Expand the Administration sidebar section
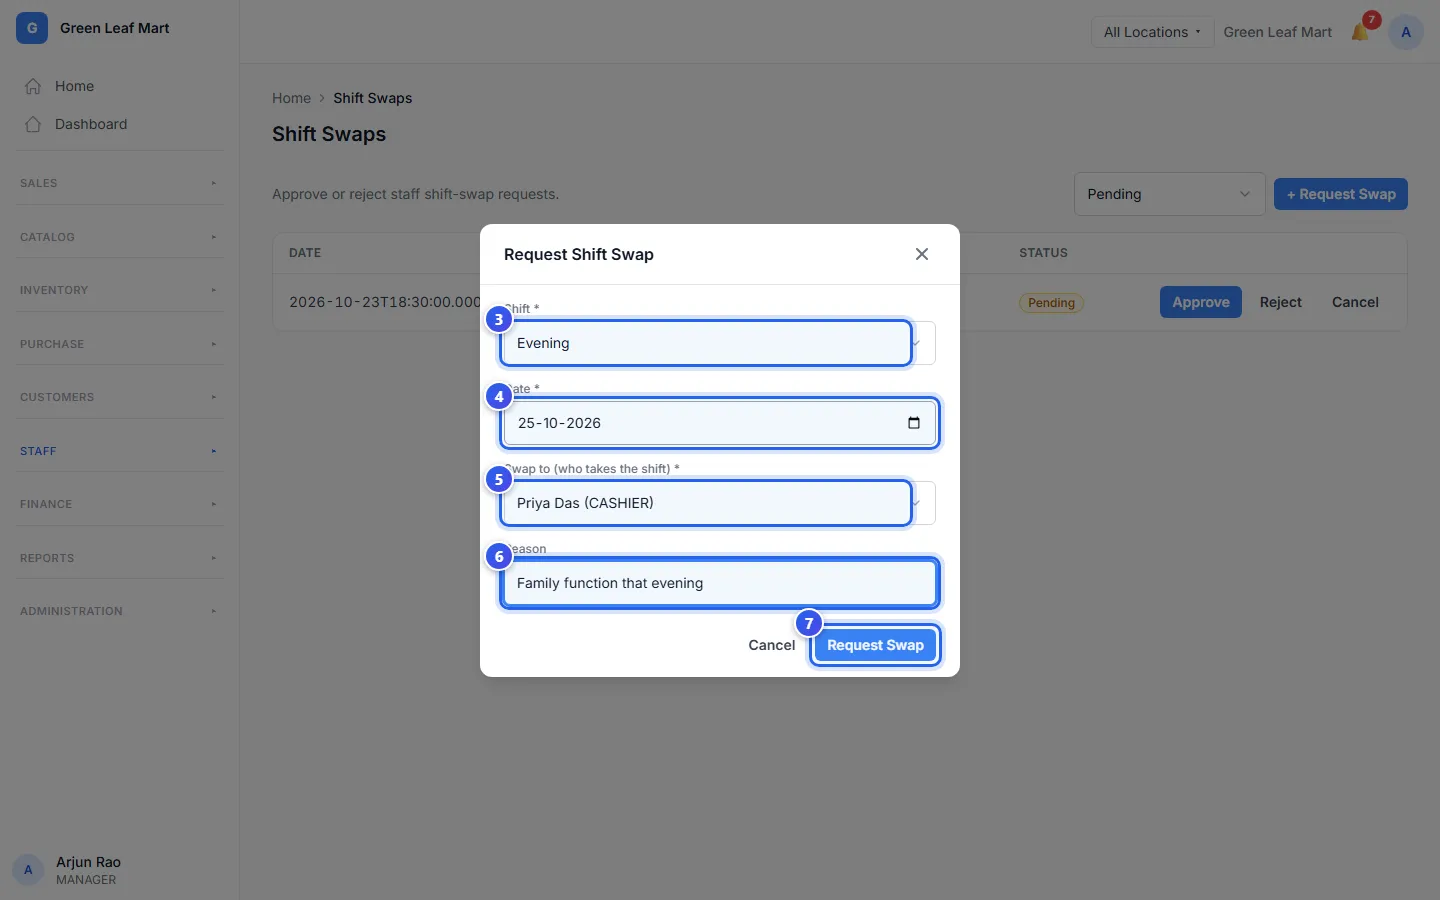Screen dimensions: 1440x900 pyautogui.click(x=120, y=611)
